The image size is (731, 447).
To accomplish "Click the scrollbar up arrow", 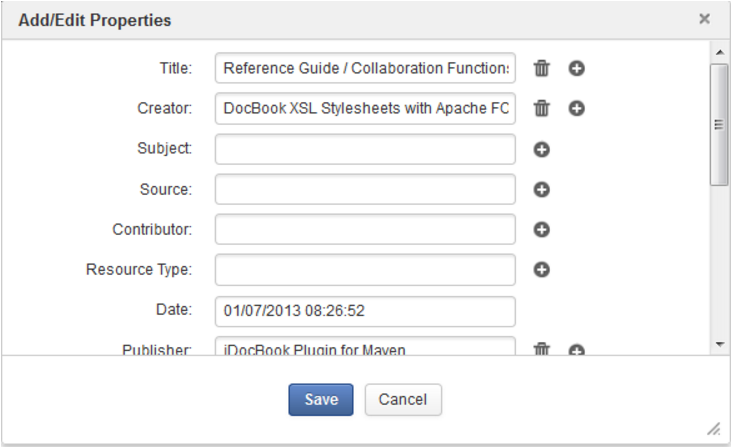I will [720, 52].
